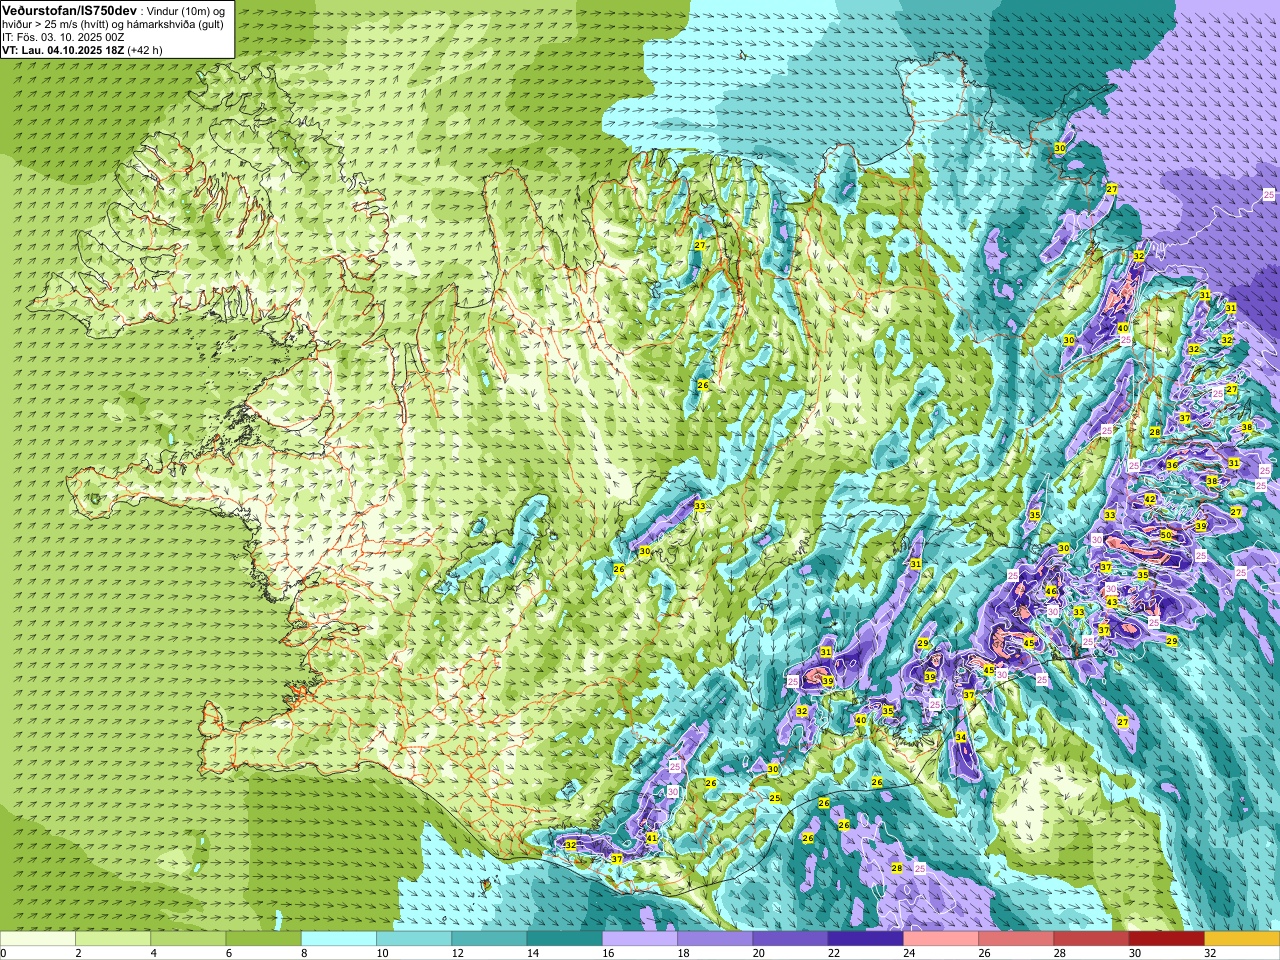
Task: Click the legend scale tick label 0
Action: coord(3,954)
